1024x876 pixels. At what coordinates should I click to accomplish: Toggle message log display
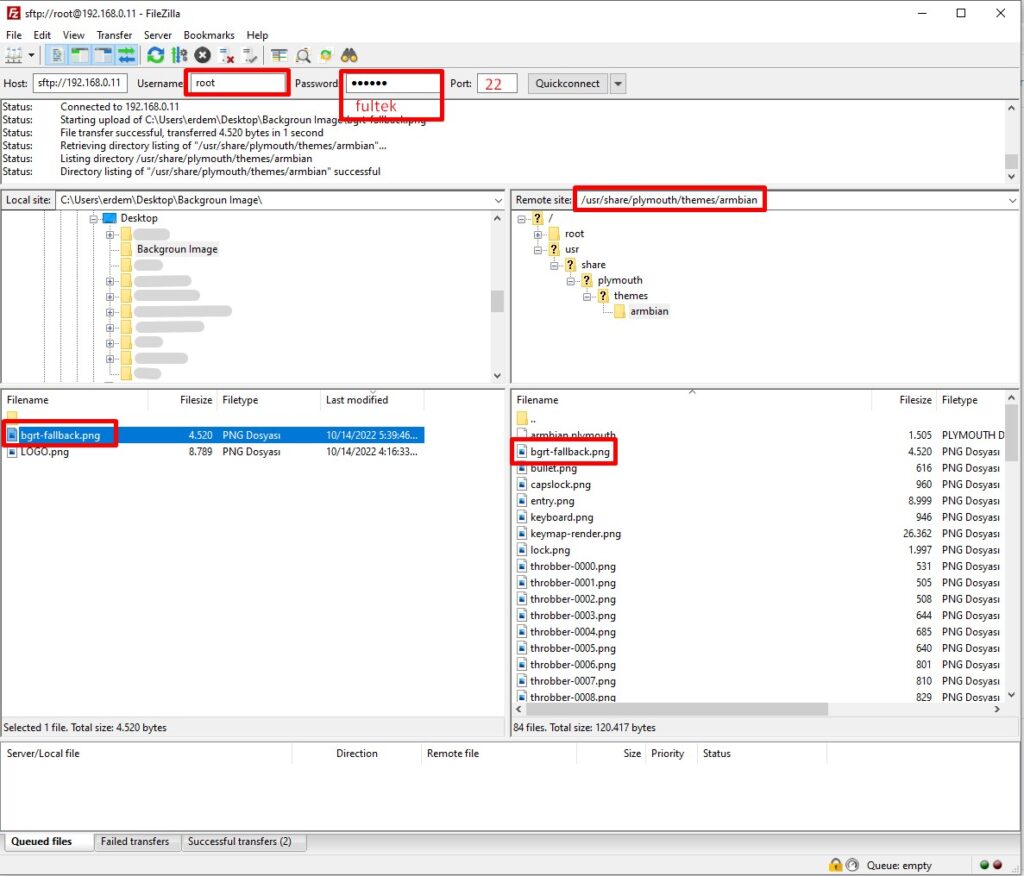[x=57, y=55]
